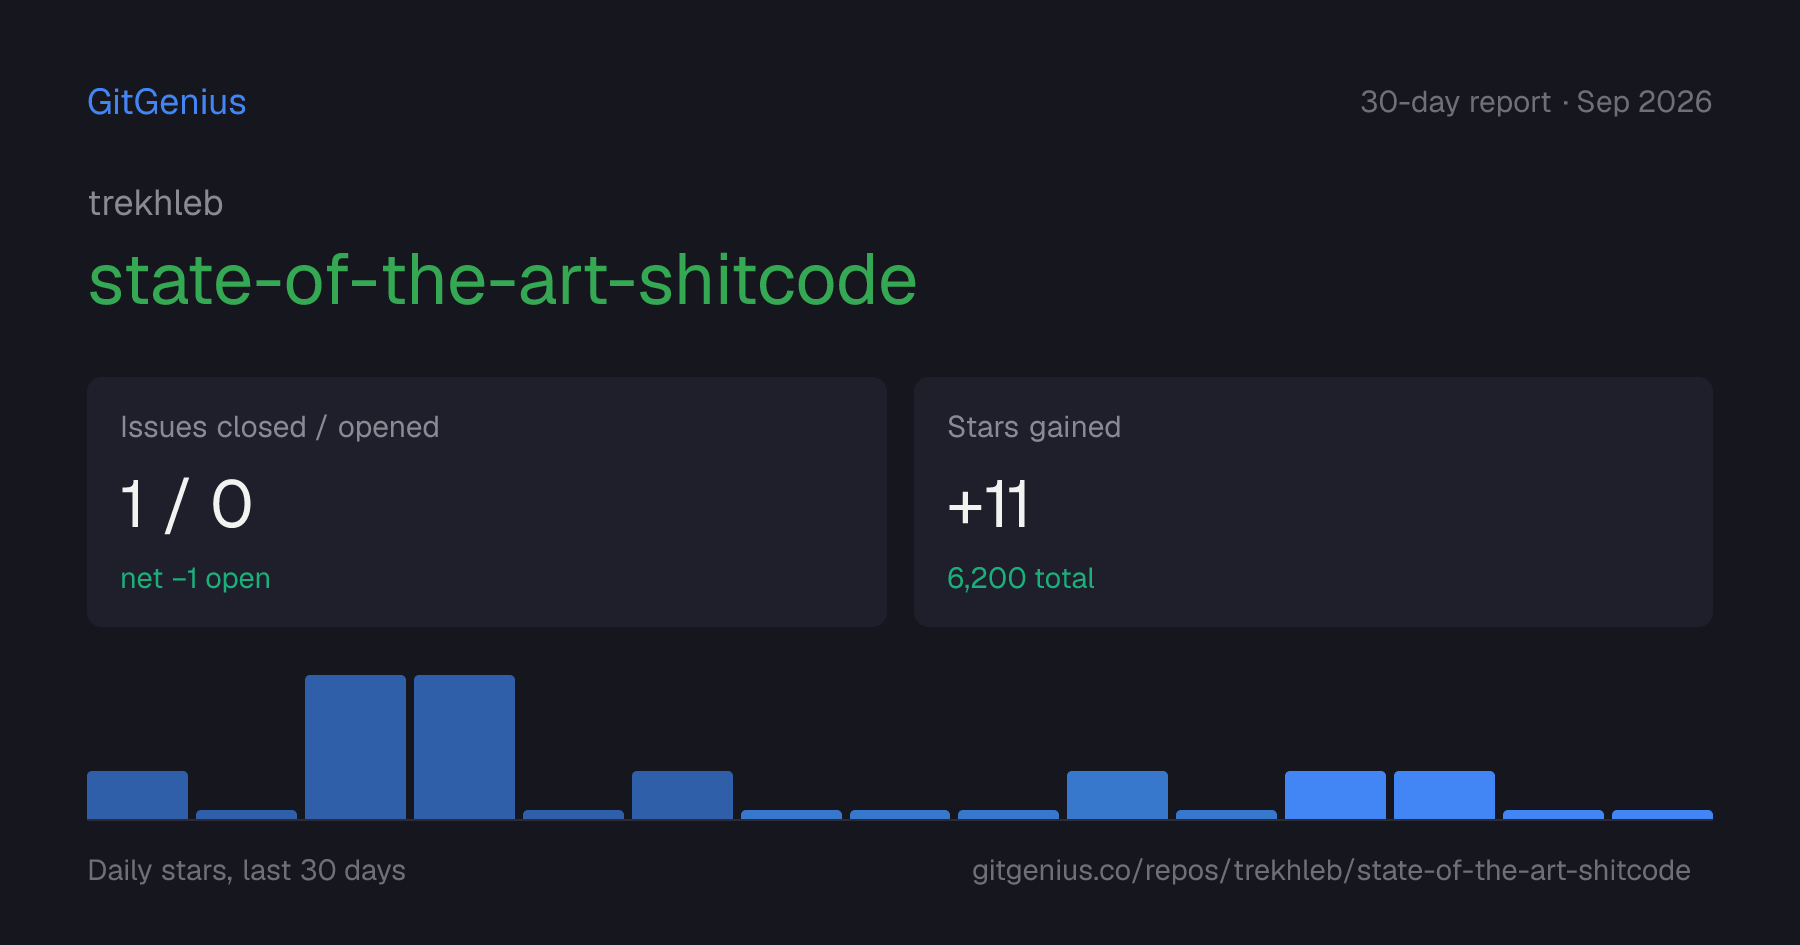Open the state-of-the-art-shitcode repository title
The width and height of the screenshot is (1800, 945).
pyautogui.click(x=503, y=280)
